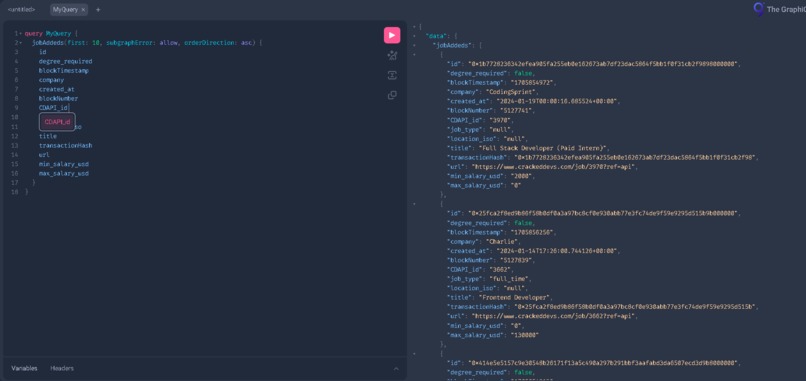This screenshot has width=806, height=381.
Task: Click the url field on line 14
Action: [x=44, y=155]
